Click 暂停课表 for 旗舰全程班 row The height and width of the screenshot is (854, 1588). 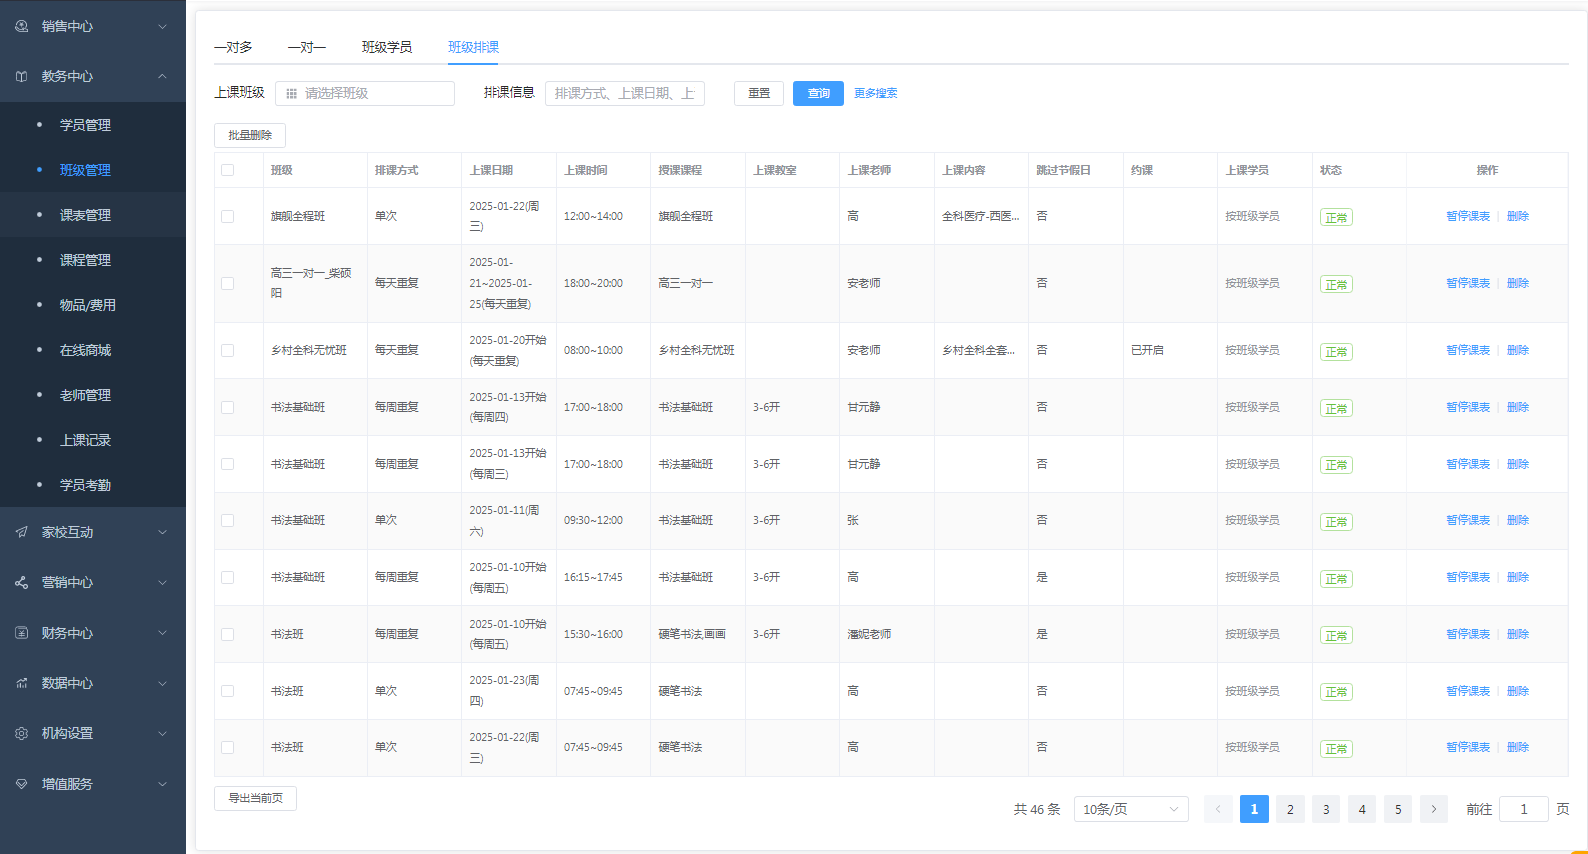coord(1468,216)
